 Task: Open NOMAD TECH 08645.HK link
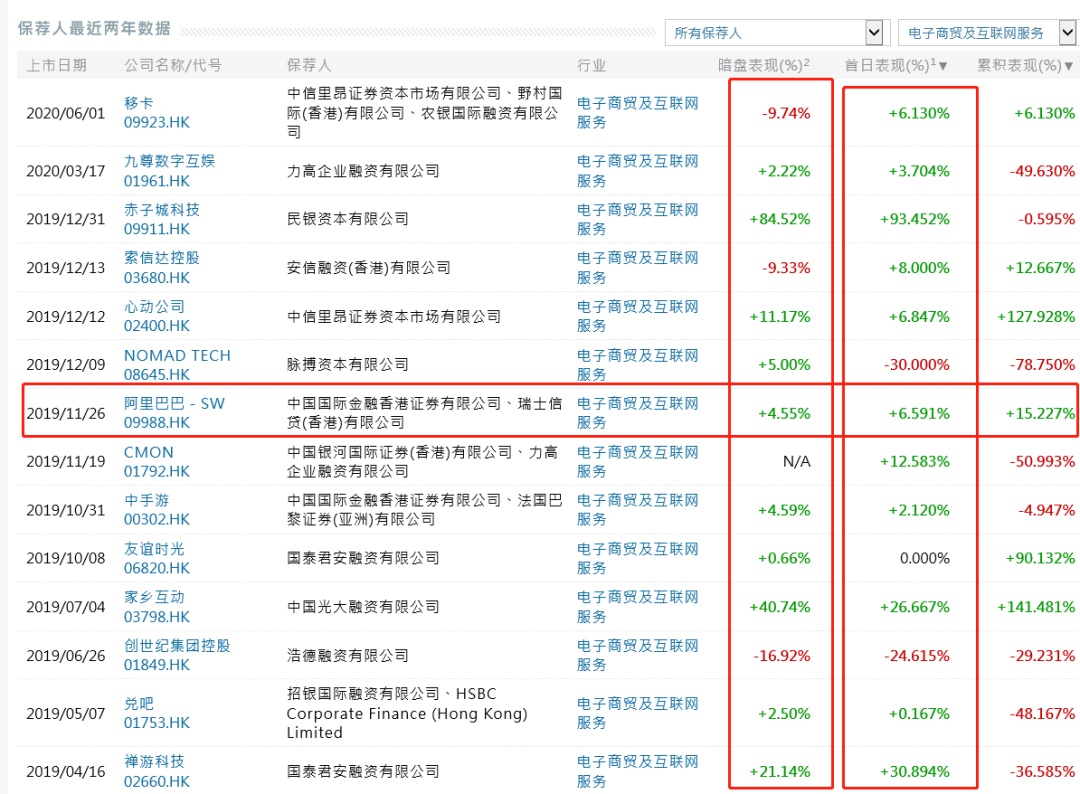click(177, 364)
